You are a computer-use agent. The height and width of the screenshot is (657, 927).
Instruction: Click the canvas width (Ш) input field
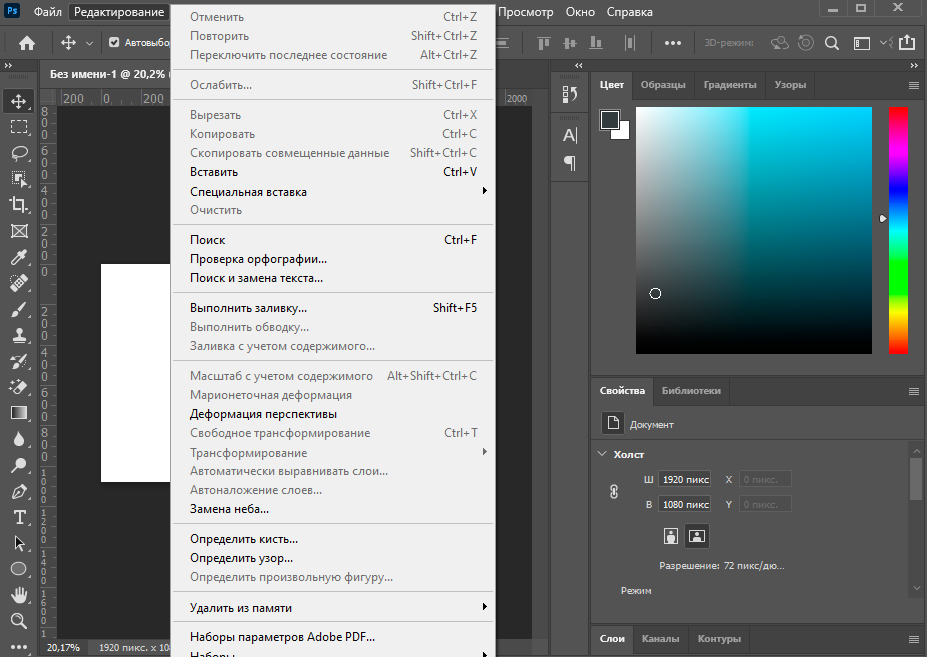(x=685, y=479)
